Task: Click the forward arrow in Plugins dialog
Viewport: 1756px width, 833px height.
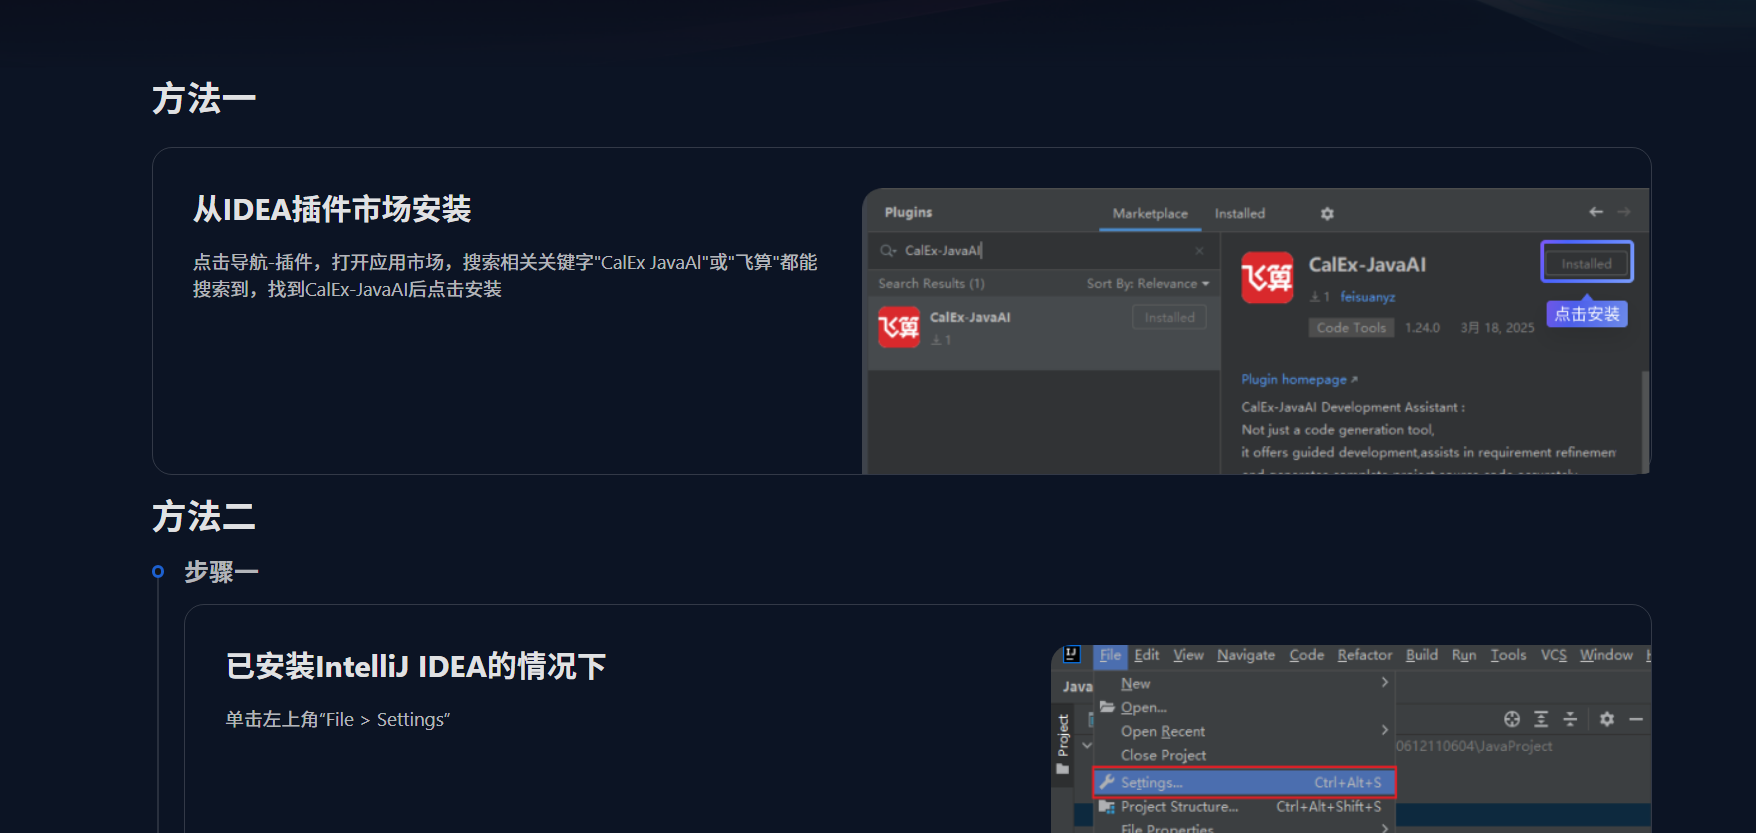Action: (x=1624, y=212)
